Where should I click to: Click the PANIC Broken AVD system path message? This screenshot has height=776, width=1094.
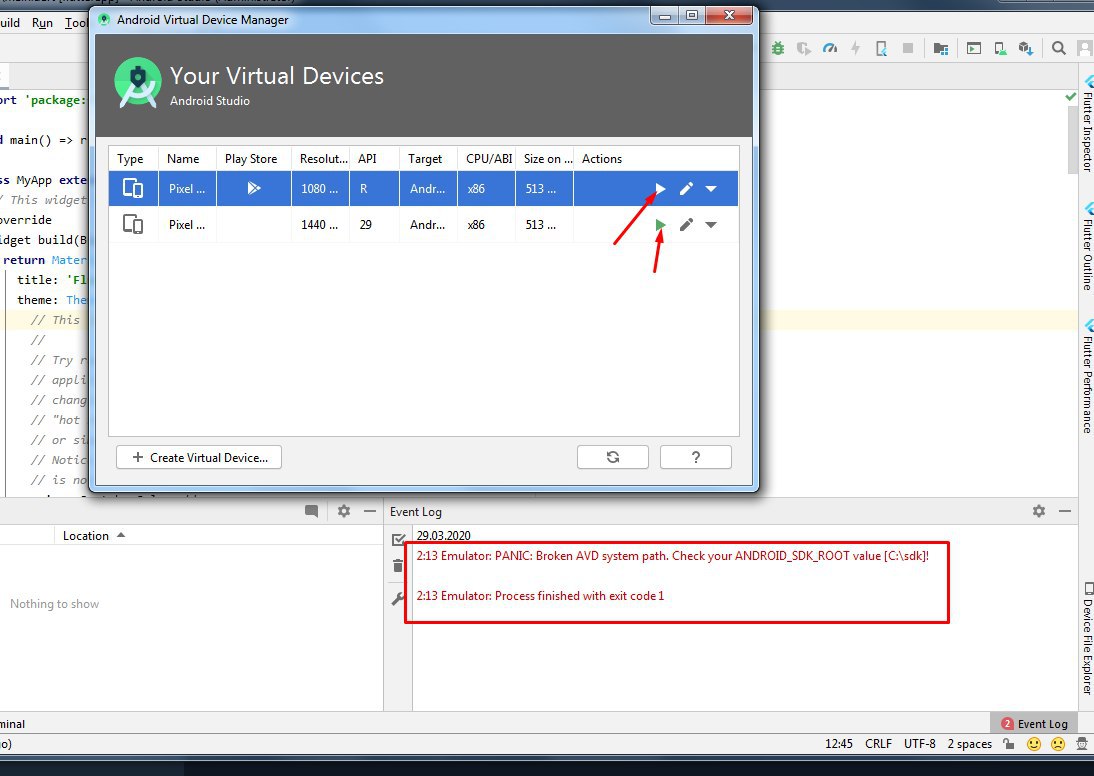[673, 556]
